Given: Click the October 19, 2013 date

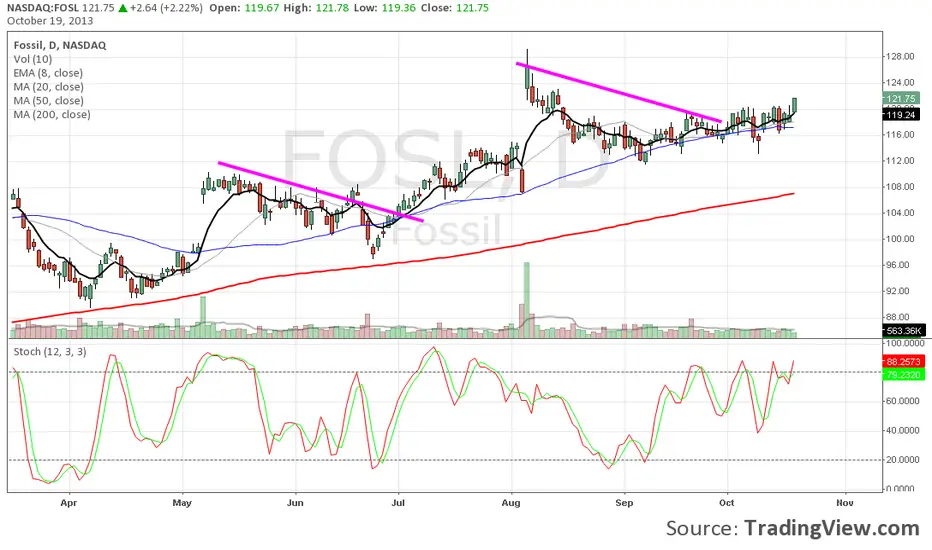Looking at the screenshot, I should point(50,21).
